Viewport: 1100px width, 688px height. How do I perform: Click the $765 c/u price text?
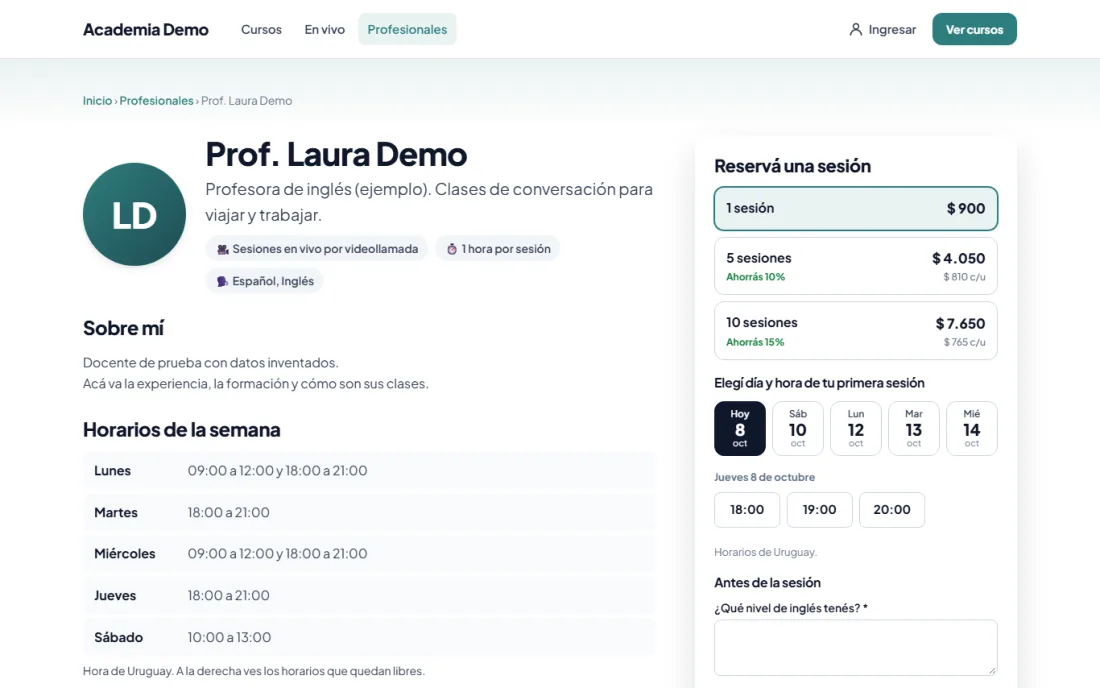click(964, 342)
